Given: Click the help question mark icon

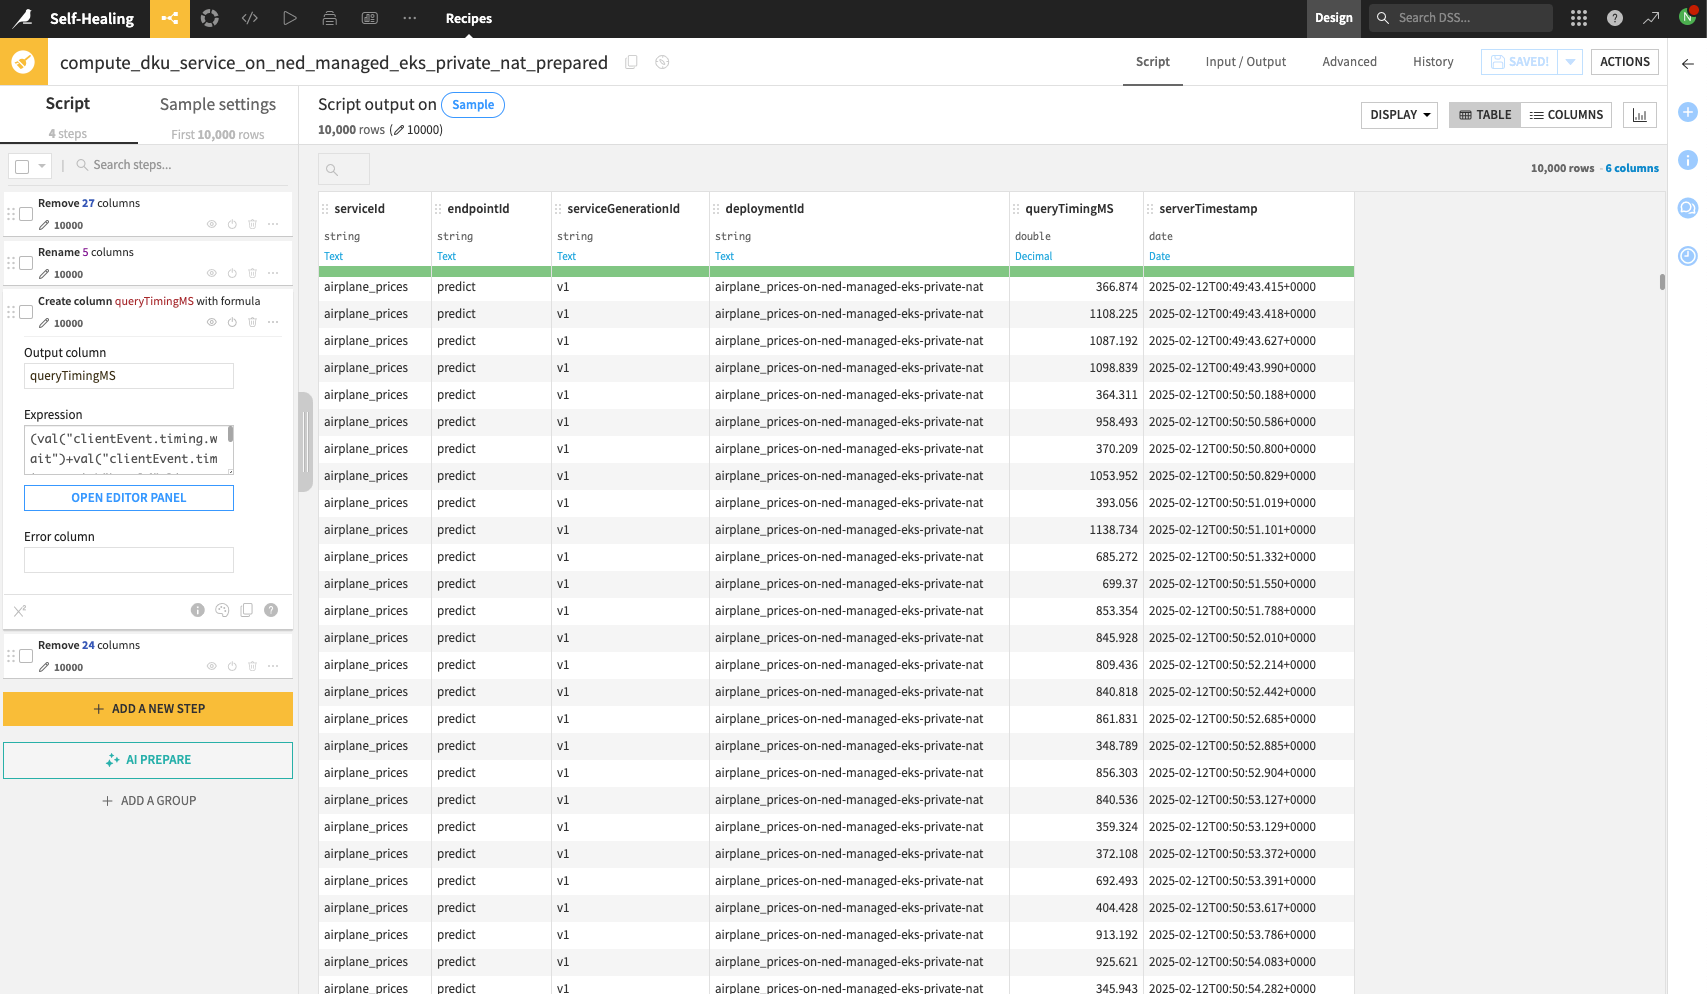Looking at the screenshot, I should pos(1613,18).
